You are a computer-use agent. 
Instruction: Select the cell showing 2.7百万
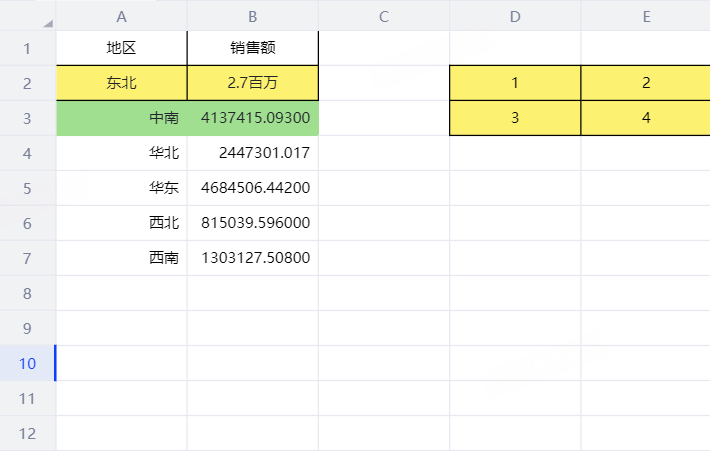click(252, 83)
